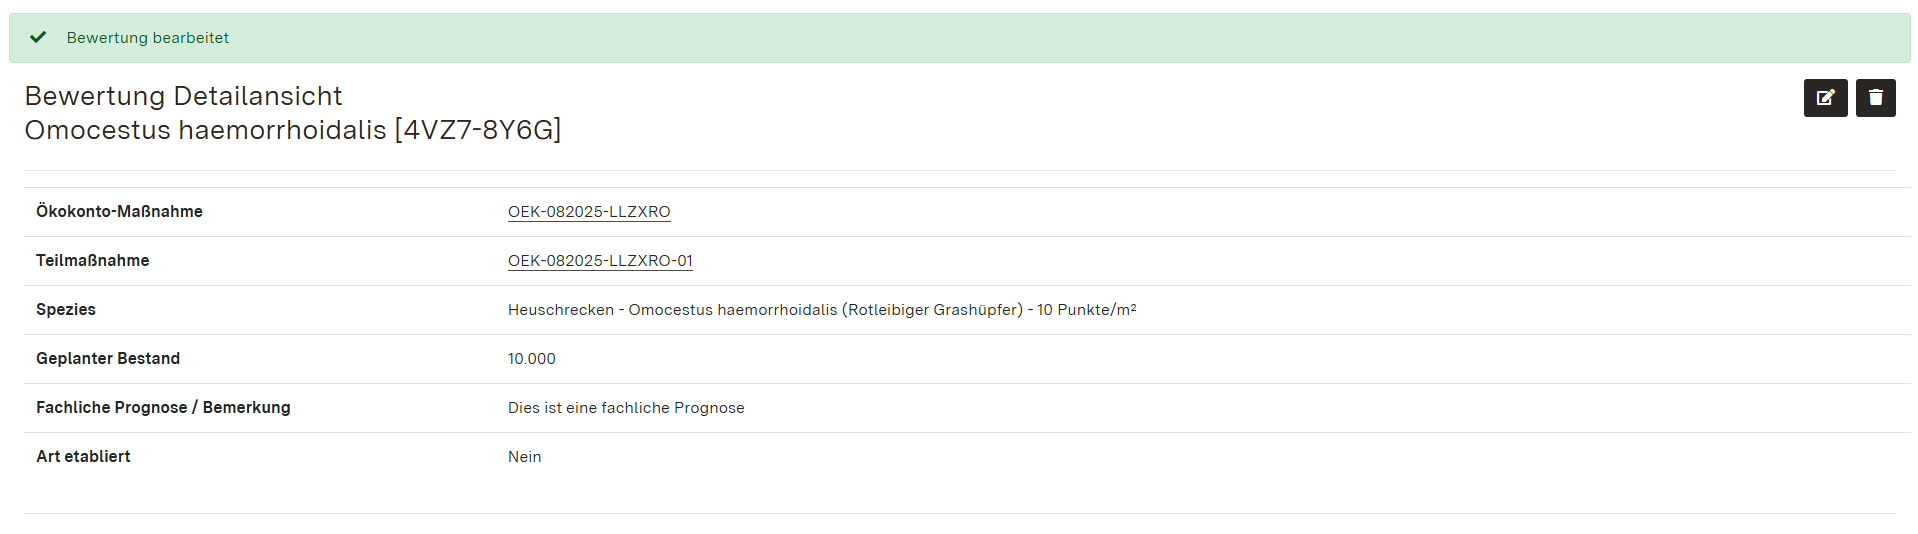Click the 'Ökokonto-Maßnahme' row label

click(x=119, y=212)
